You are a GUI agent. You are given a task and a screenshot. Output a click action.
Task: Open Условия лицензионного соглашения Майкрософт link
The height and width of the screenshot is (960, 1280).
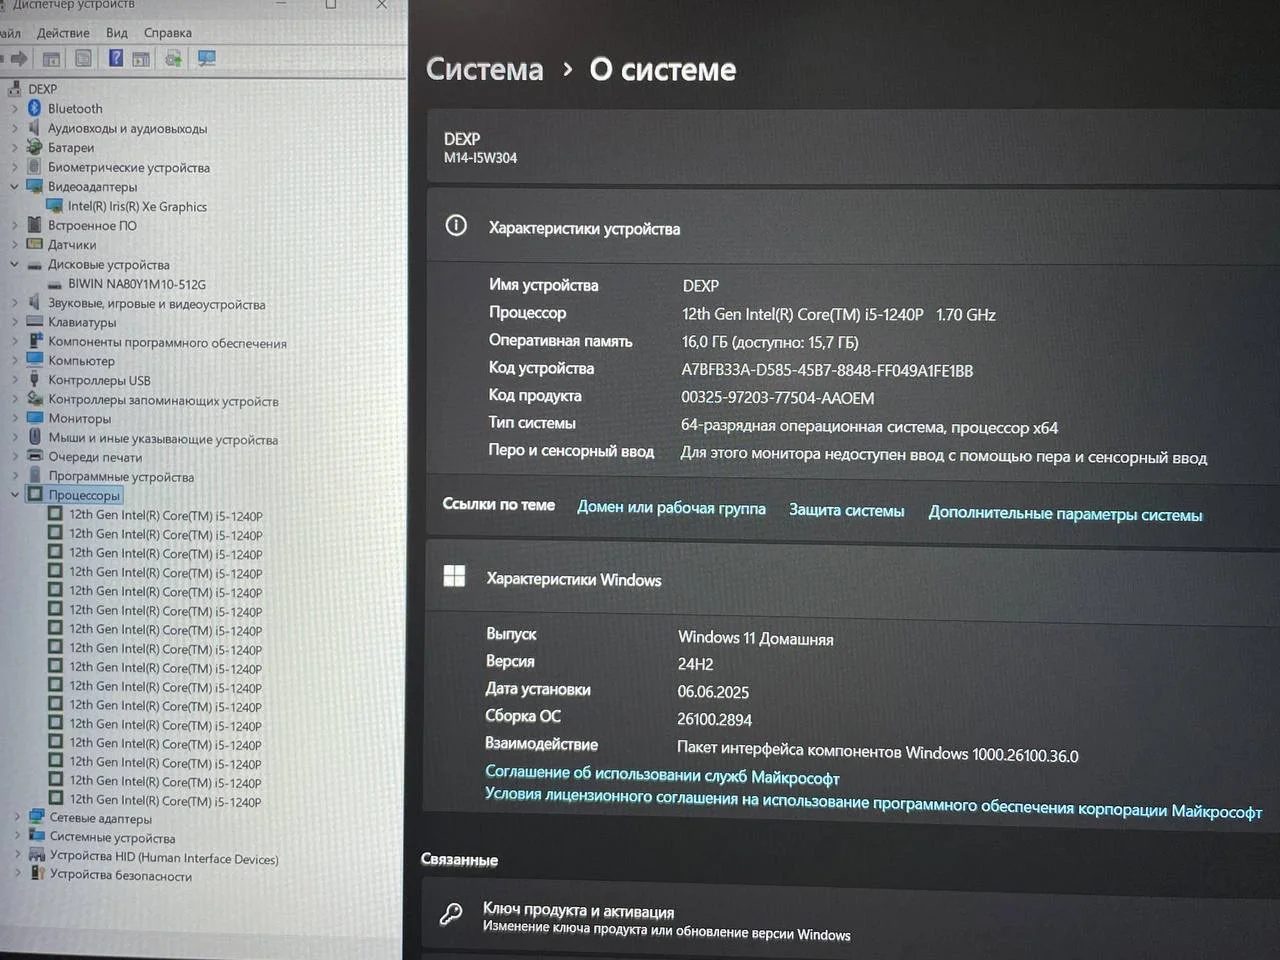(x=873, y=802)
